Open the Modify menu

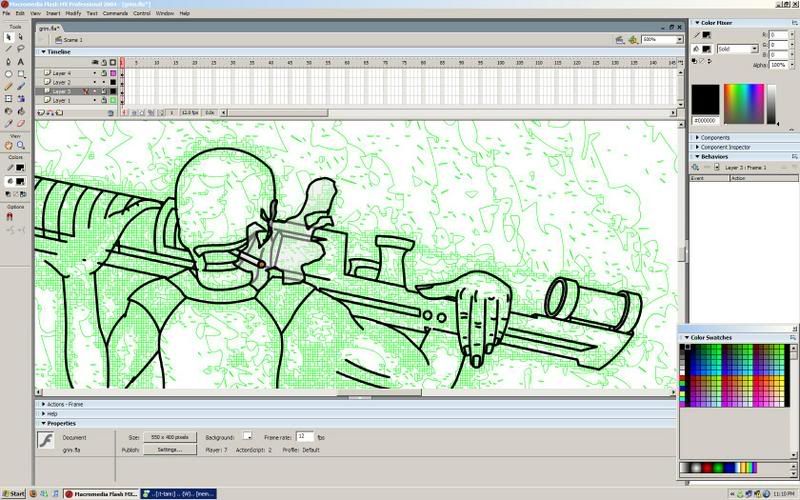click(x=73, y=13)
